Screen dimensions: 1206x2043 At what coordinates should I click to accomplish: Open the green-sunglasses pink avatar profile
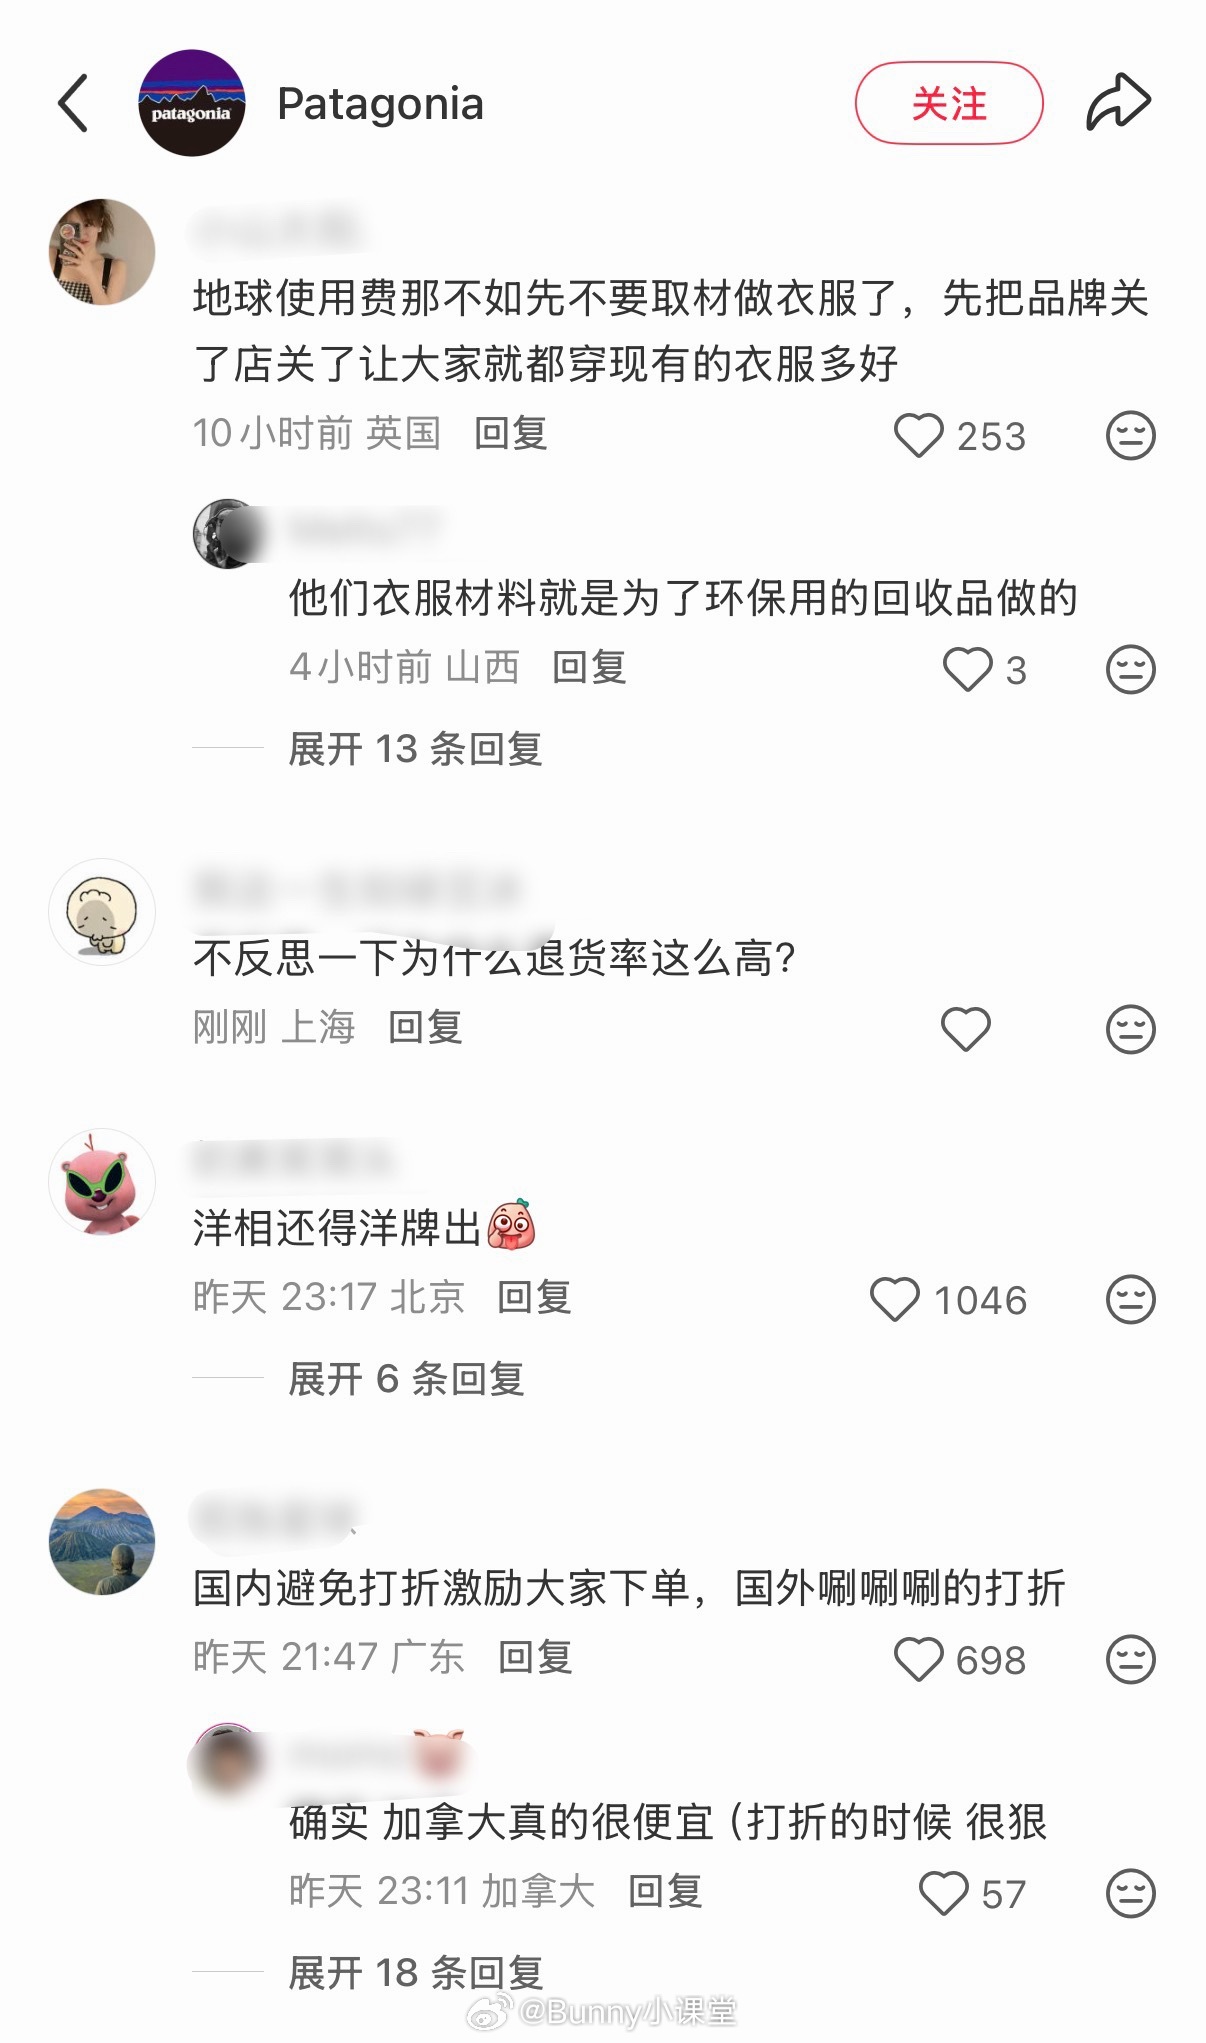(102, 1182)
